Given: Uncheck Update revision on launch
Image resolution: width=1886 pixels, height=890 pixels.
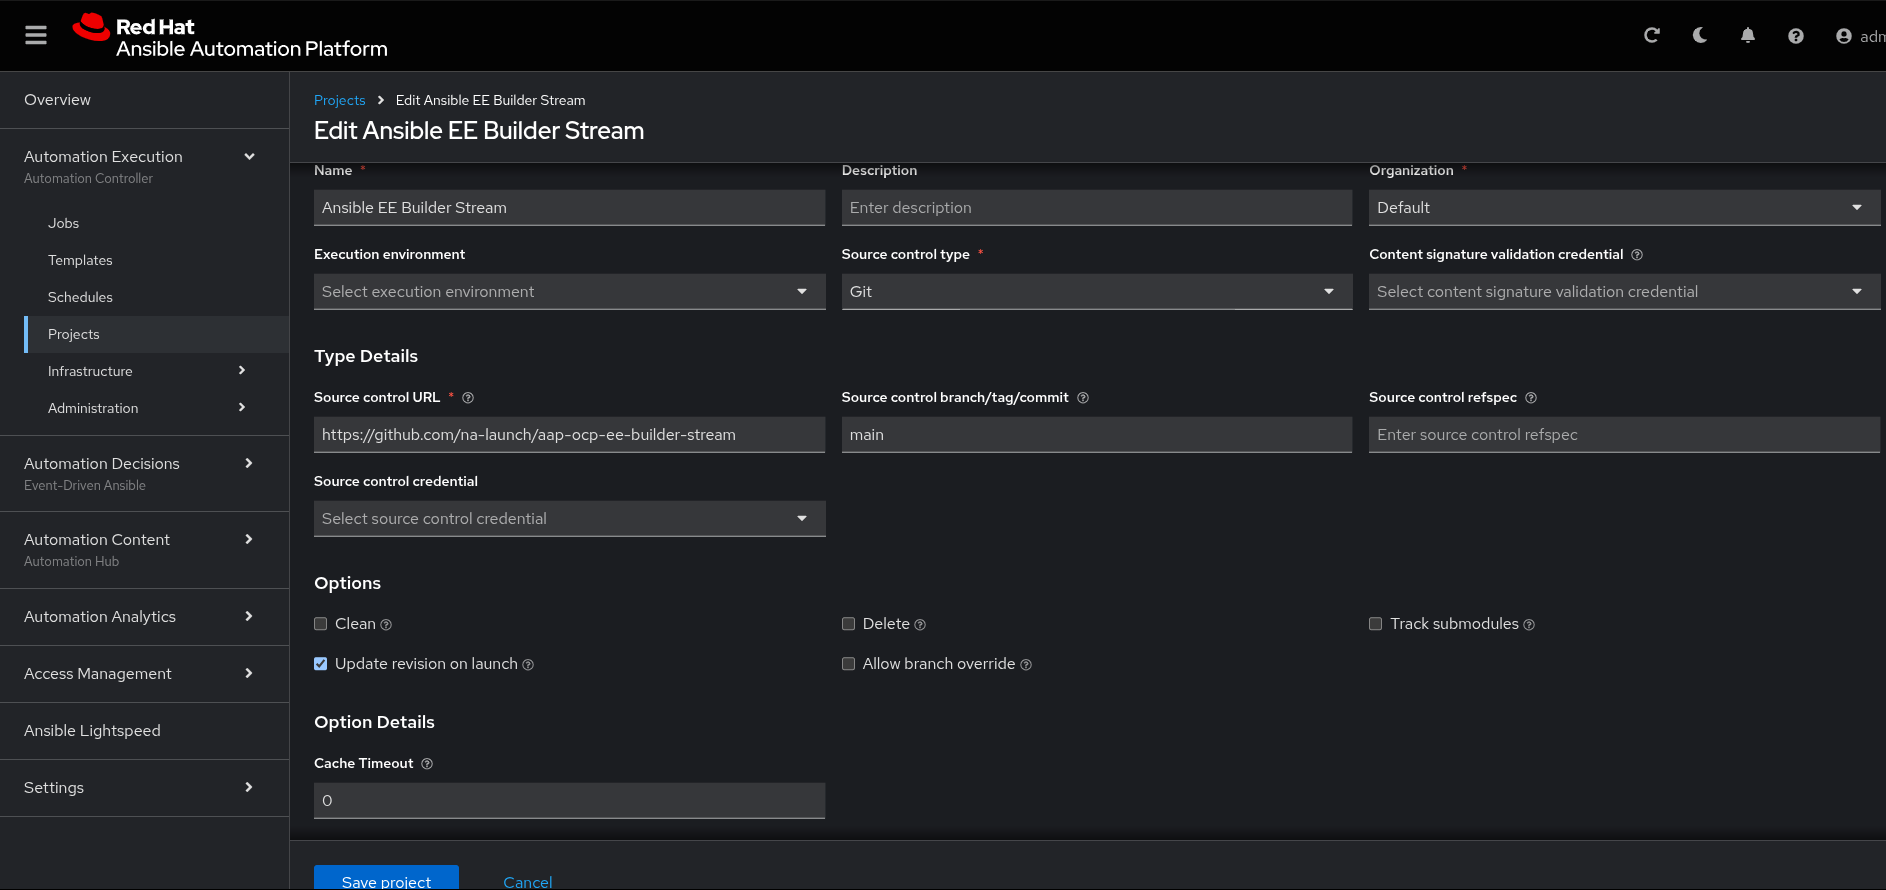Looking at the screenshot, I should pos(321,664).
